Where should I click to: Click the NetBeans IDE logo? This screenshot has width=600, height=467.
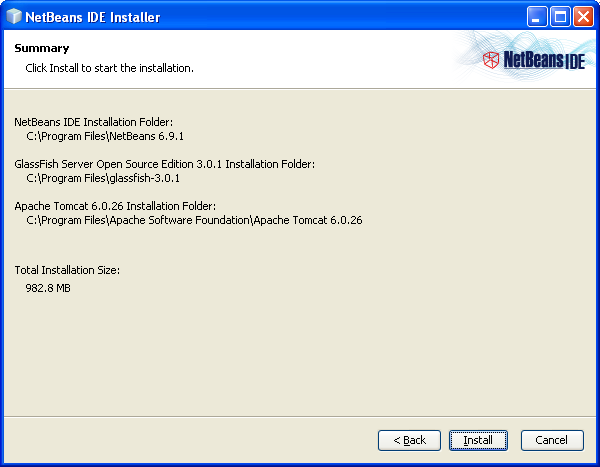click(534, 60)
